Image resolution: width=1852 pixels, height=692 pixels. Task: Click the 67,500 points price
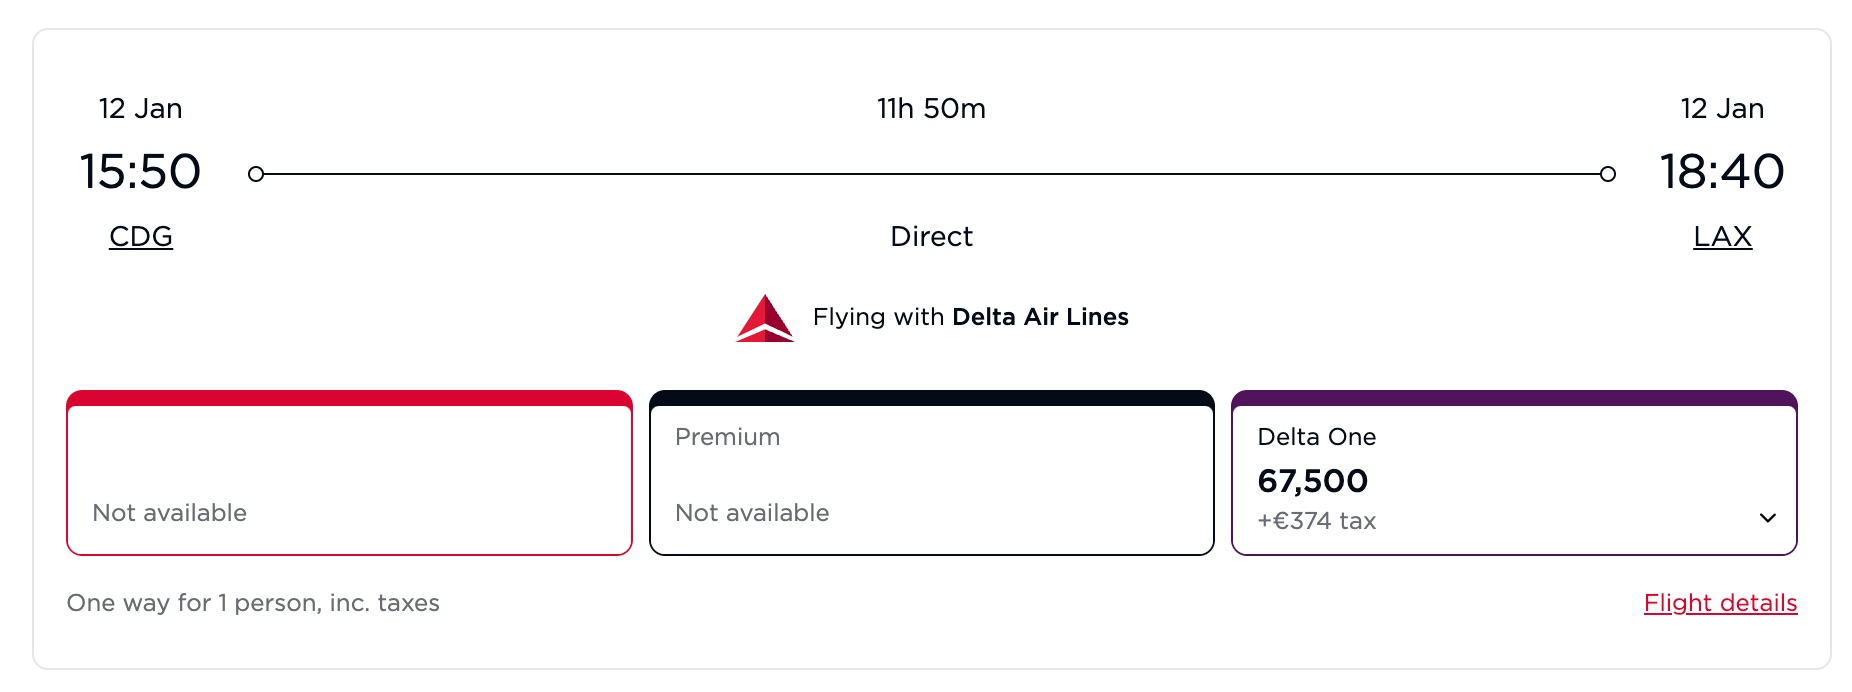[x=1314, y=481]
